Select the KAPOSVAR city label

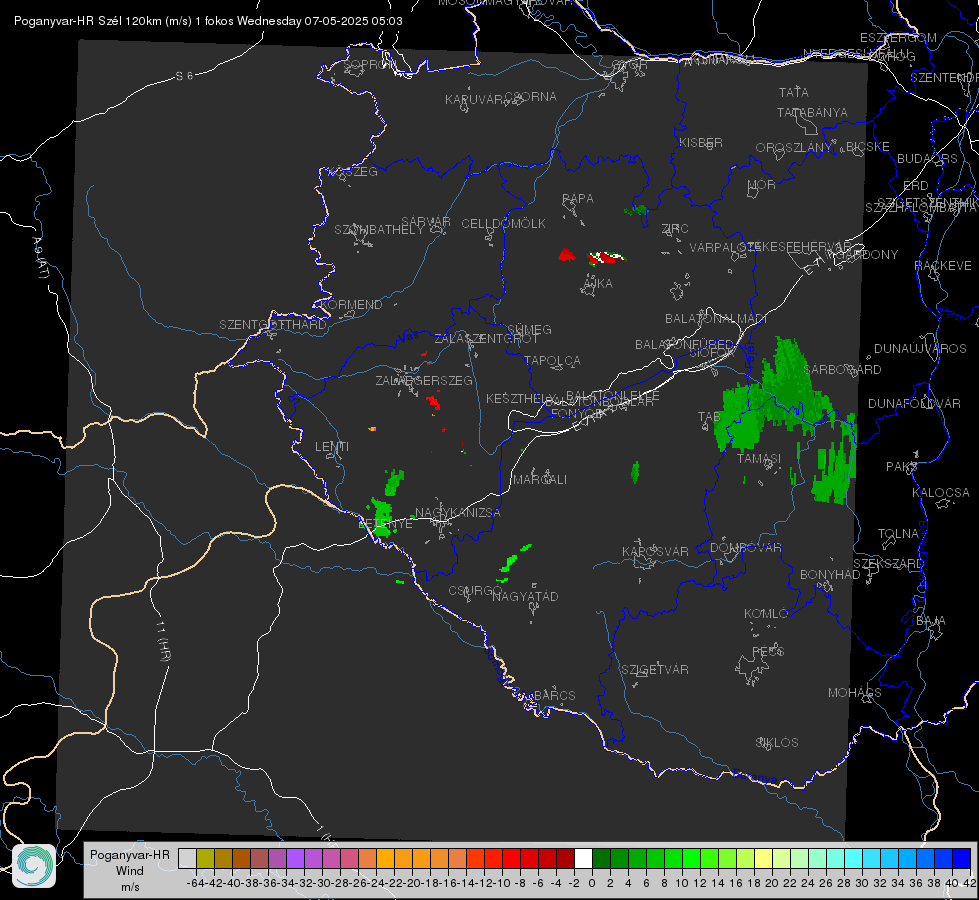tap(655, 551)
